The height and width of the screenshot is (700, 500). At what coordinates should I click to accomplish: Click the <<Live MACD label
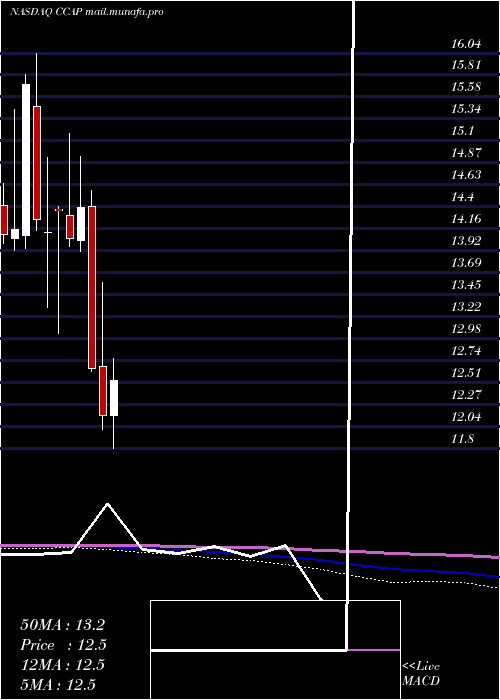point(421,674)
